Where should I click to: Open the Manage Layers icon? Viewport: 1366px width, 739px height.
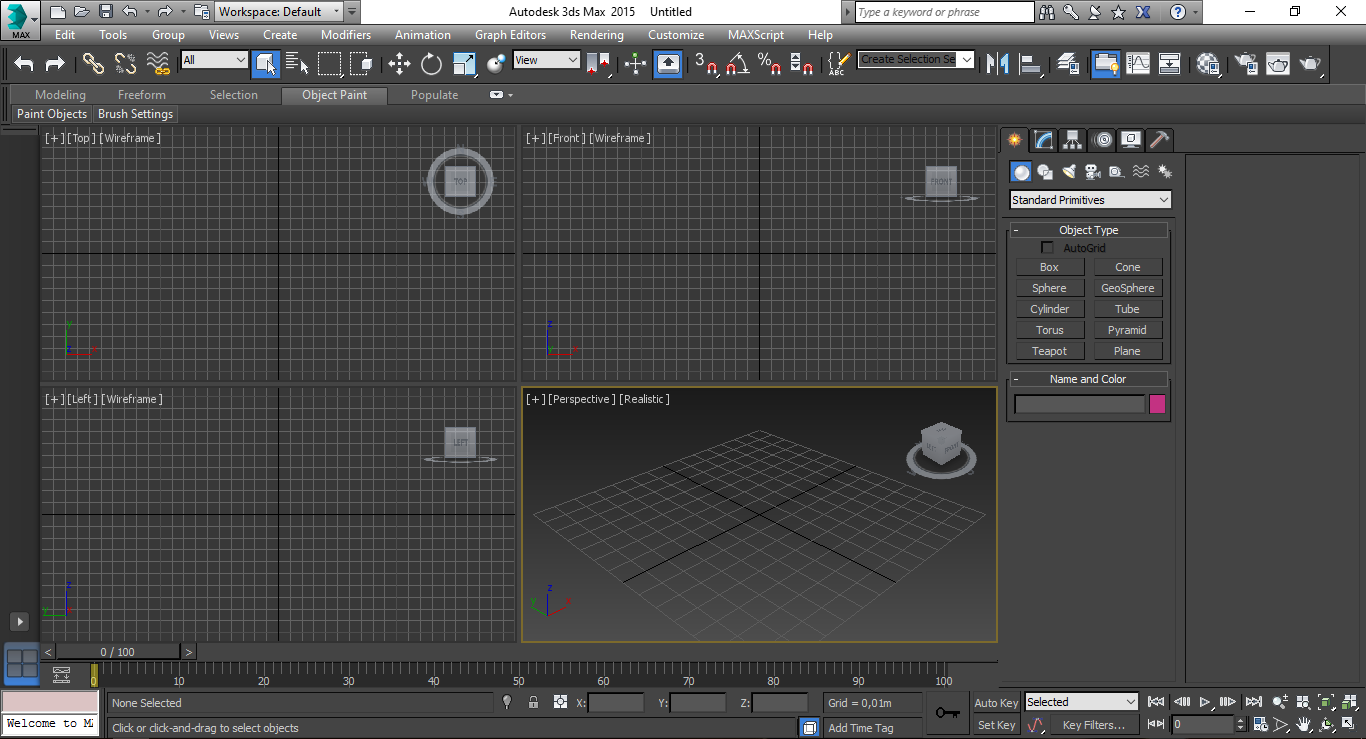(1068, 64)
